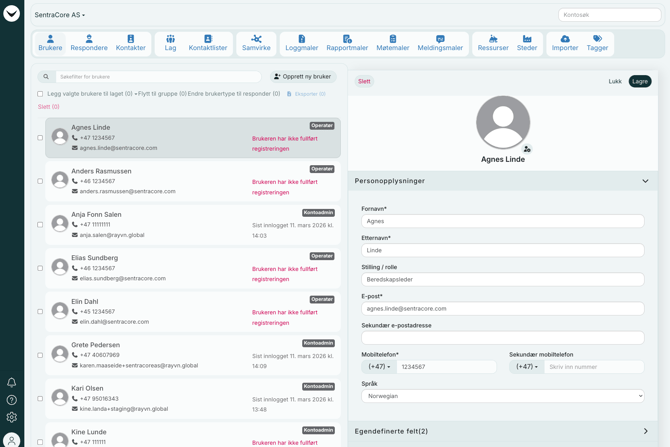Select the checkbox beside Elin Dahl
Screen dimensions: 670x447
pyautogui.click(x=40, y=312)
